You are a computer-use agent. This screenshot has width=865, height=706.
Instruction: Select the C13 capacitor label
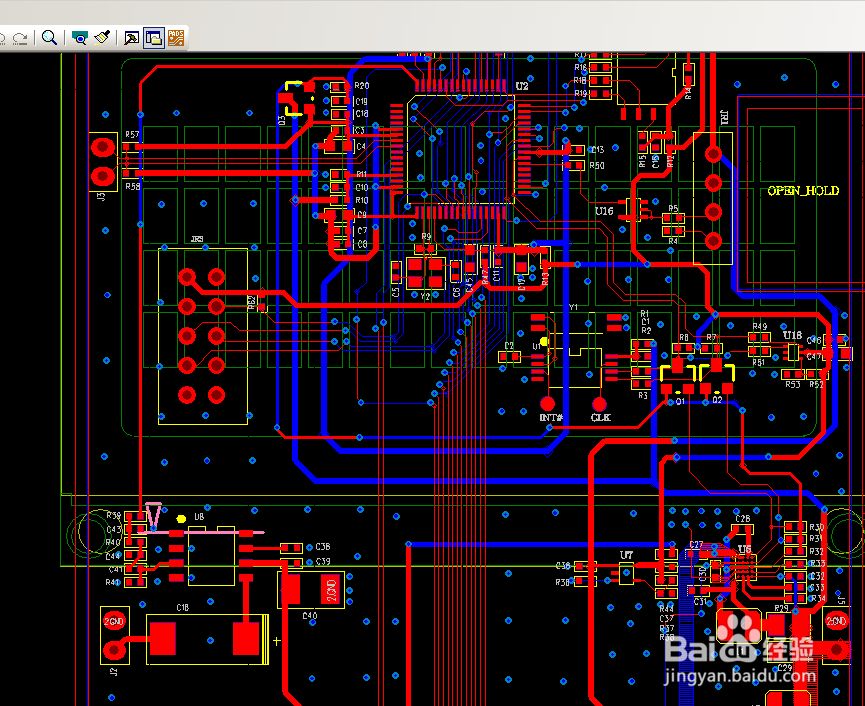(597, 149)
